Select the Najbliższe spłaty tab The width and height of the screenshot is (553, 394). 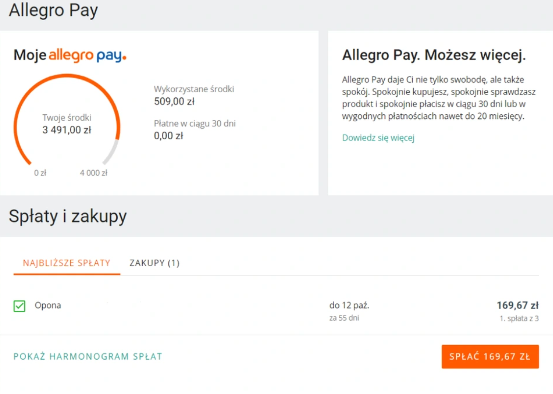coord(67,263)
